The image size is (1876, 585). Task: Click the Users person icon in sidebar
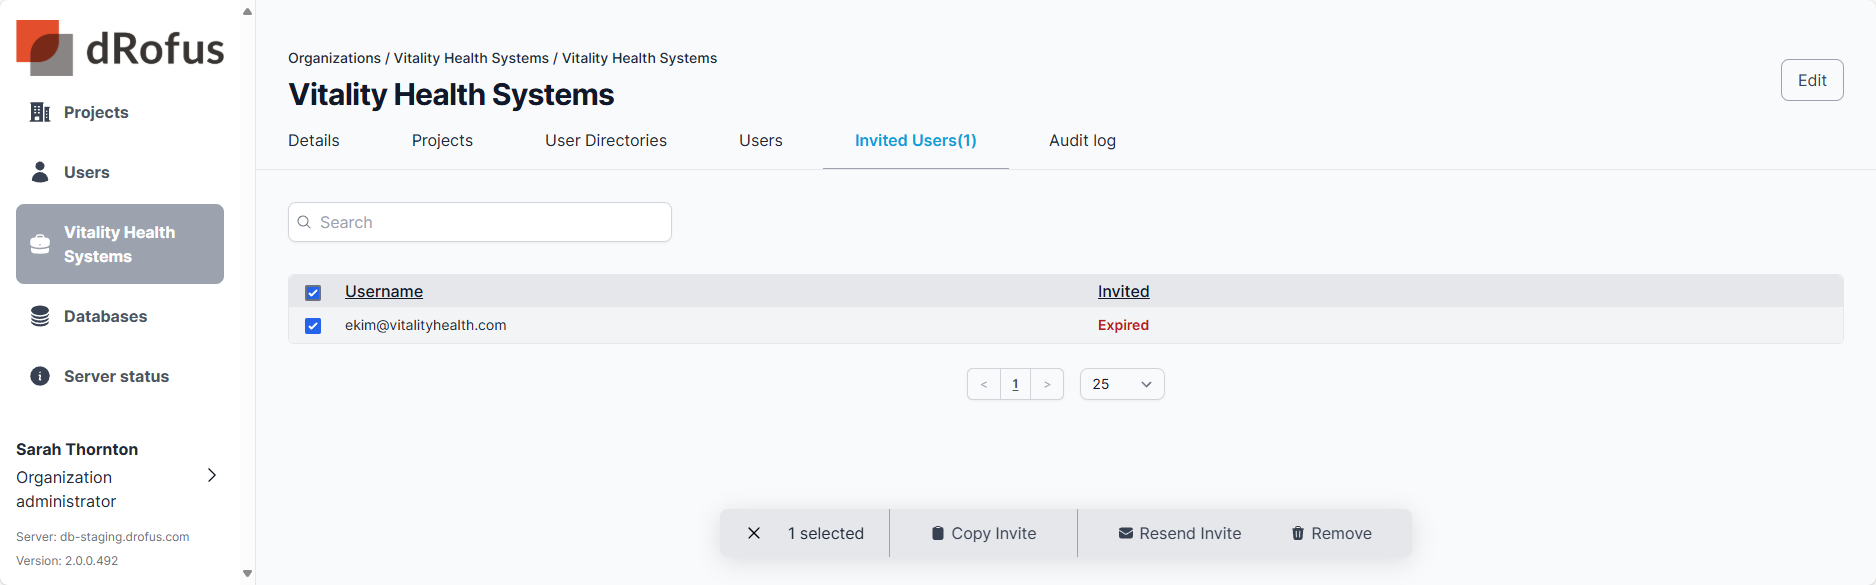coord(40,172)
